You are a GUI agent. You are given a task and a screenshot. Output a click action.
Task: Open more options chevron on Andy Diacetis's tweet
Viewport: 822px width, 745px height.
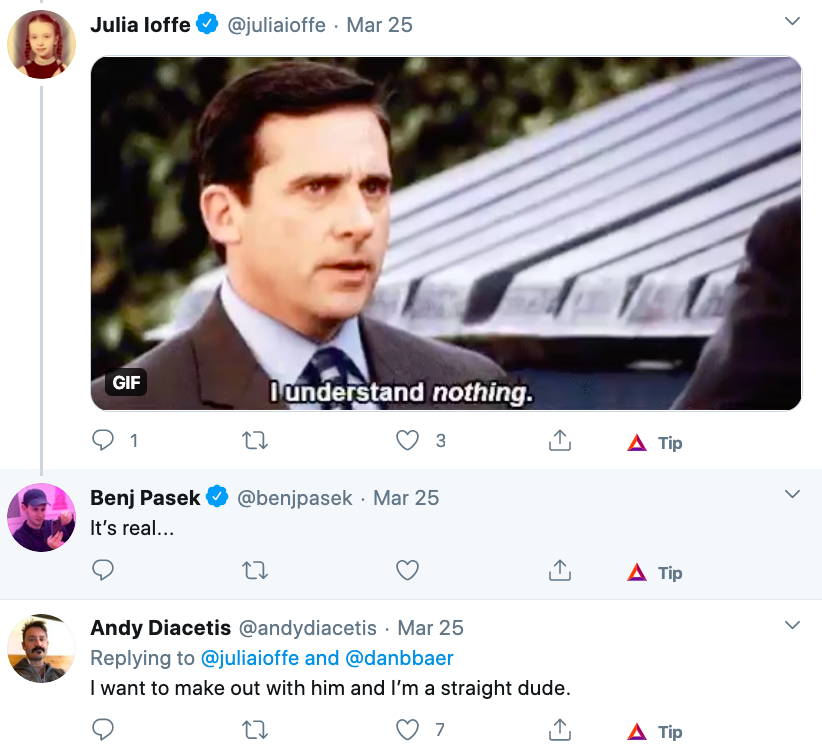click(x=792, y=625)
